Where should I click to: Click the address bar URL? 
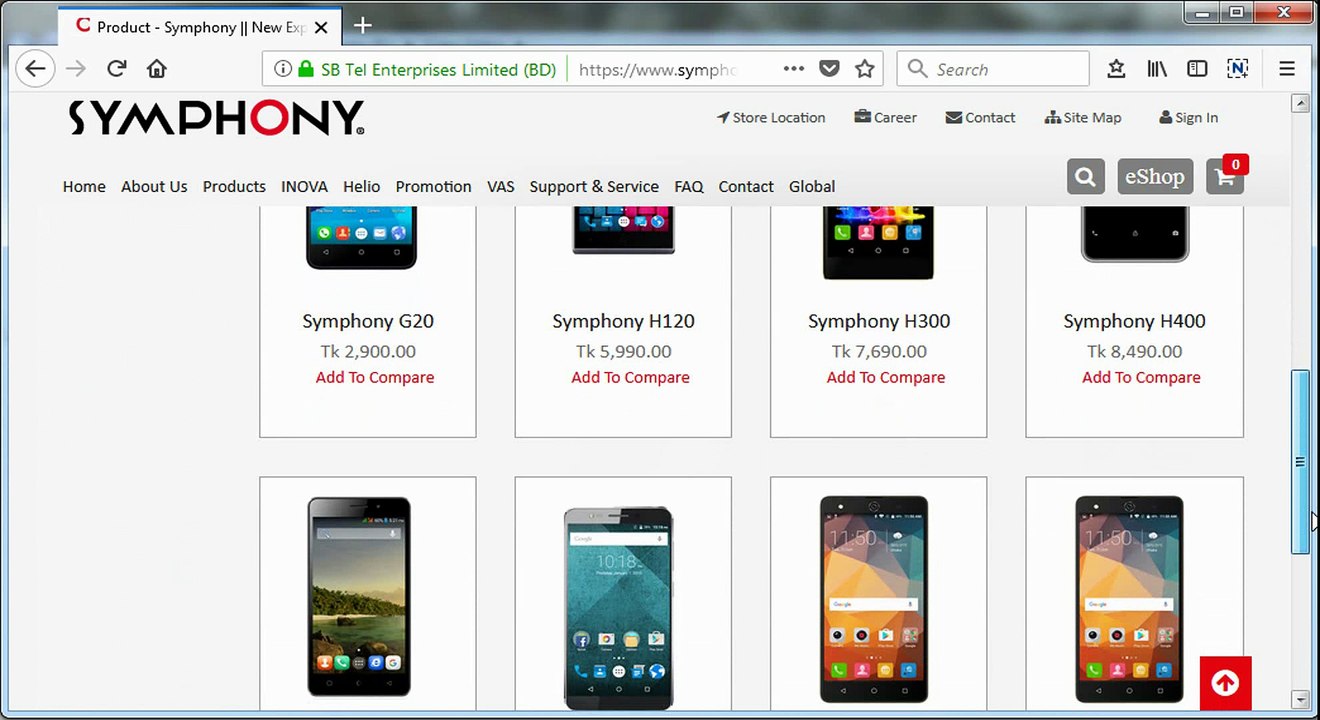point(657,69)
